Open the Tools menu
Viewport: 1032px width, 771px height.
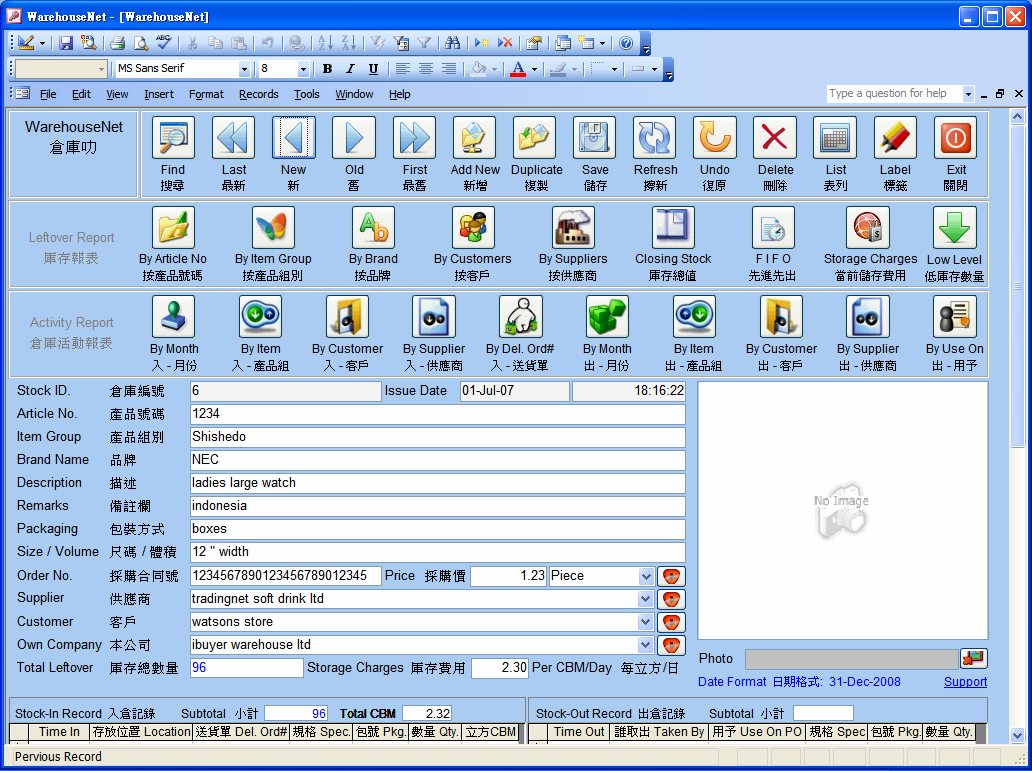(x=306, y=94)
